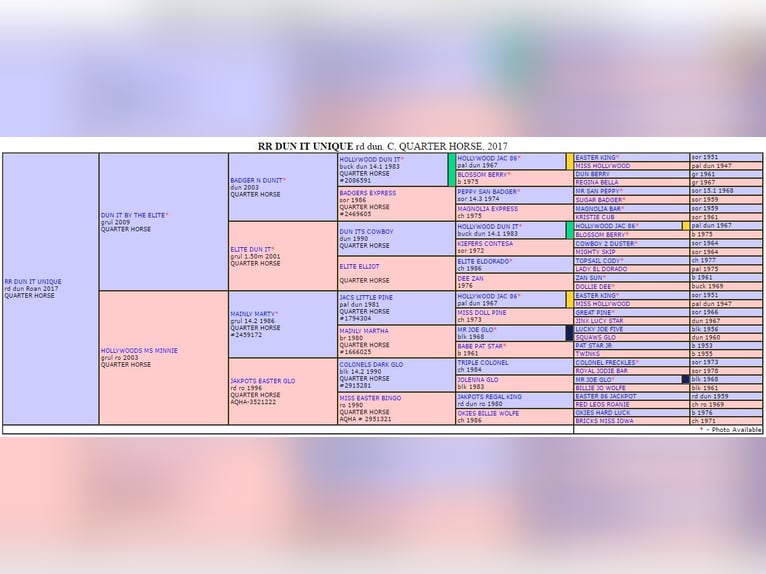Open DUN ITS COWBOY horse page
The width and height of the screenshot is (766, 574).
(365, 231)
